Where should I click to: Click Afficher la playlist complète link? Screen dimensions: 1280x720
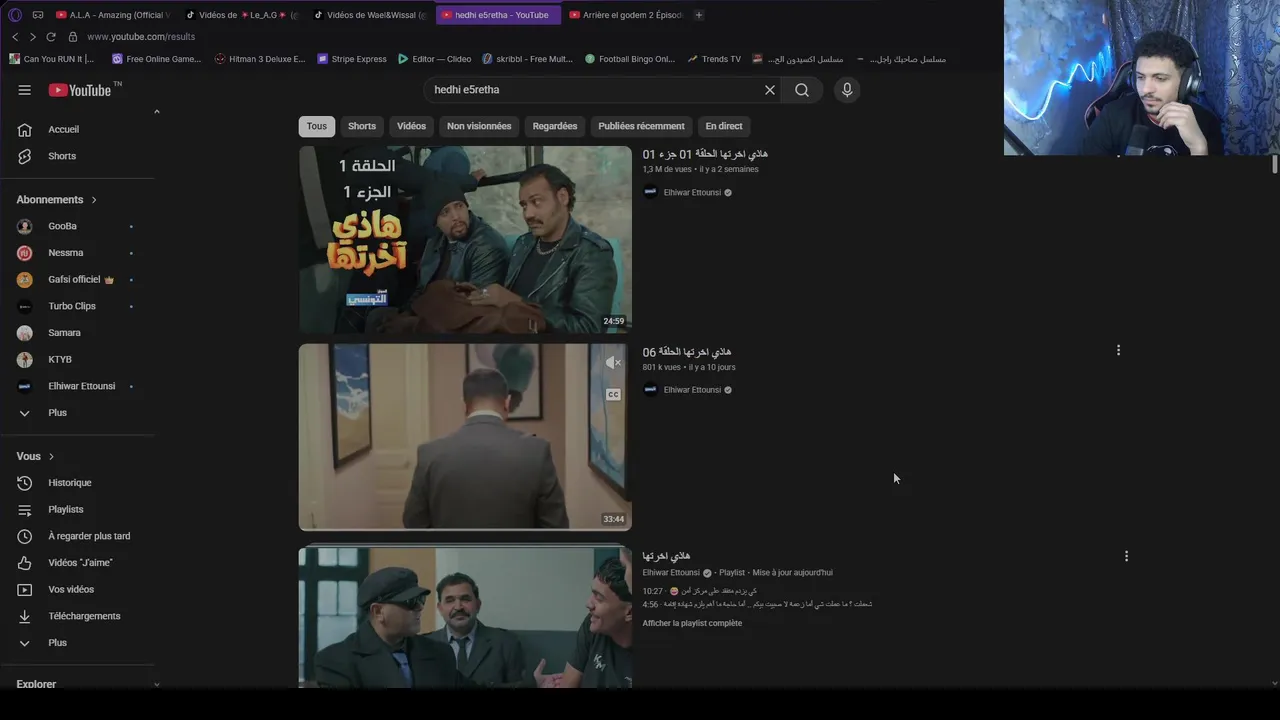pos(692,623)
